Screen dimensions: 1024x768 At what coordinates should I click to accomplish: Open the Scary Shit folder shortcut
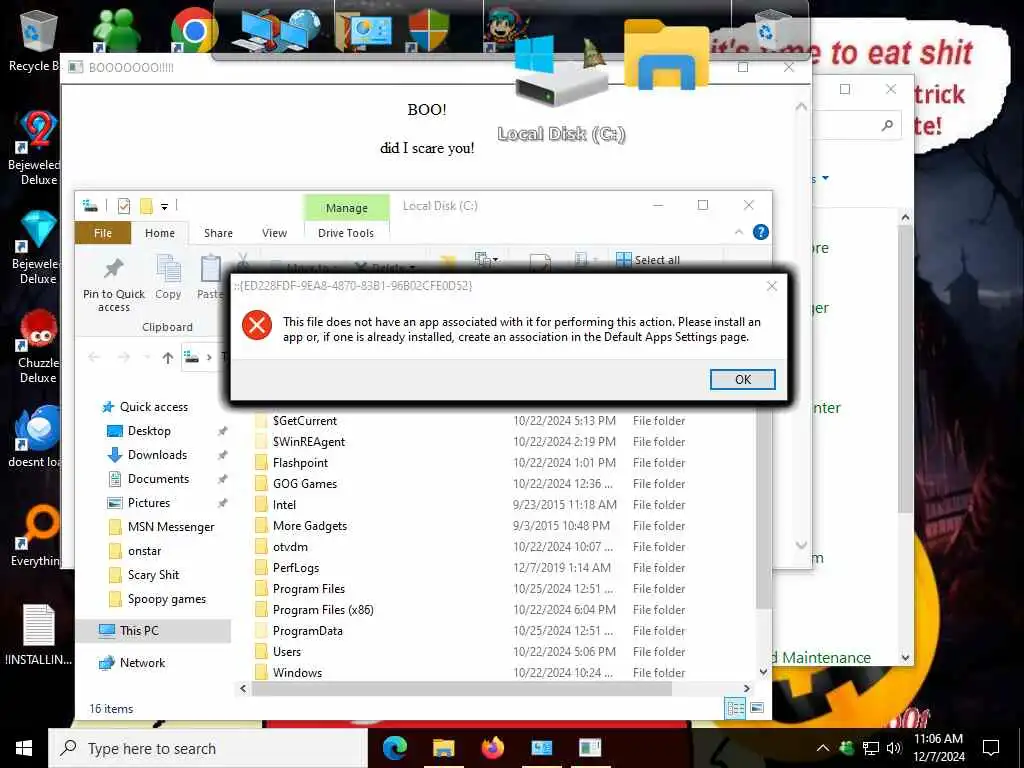point(153,575)
